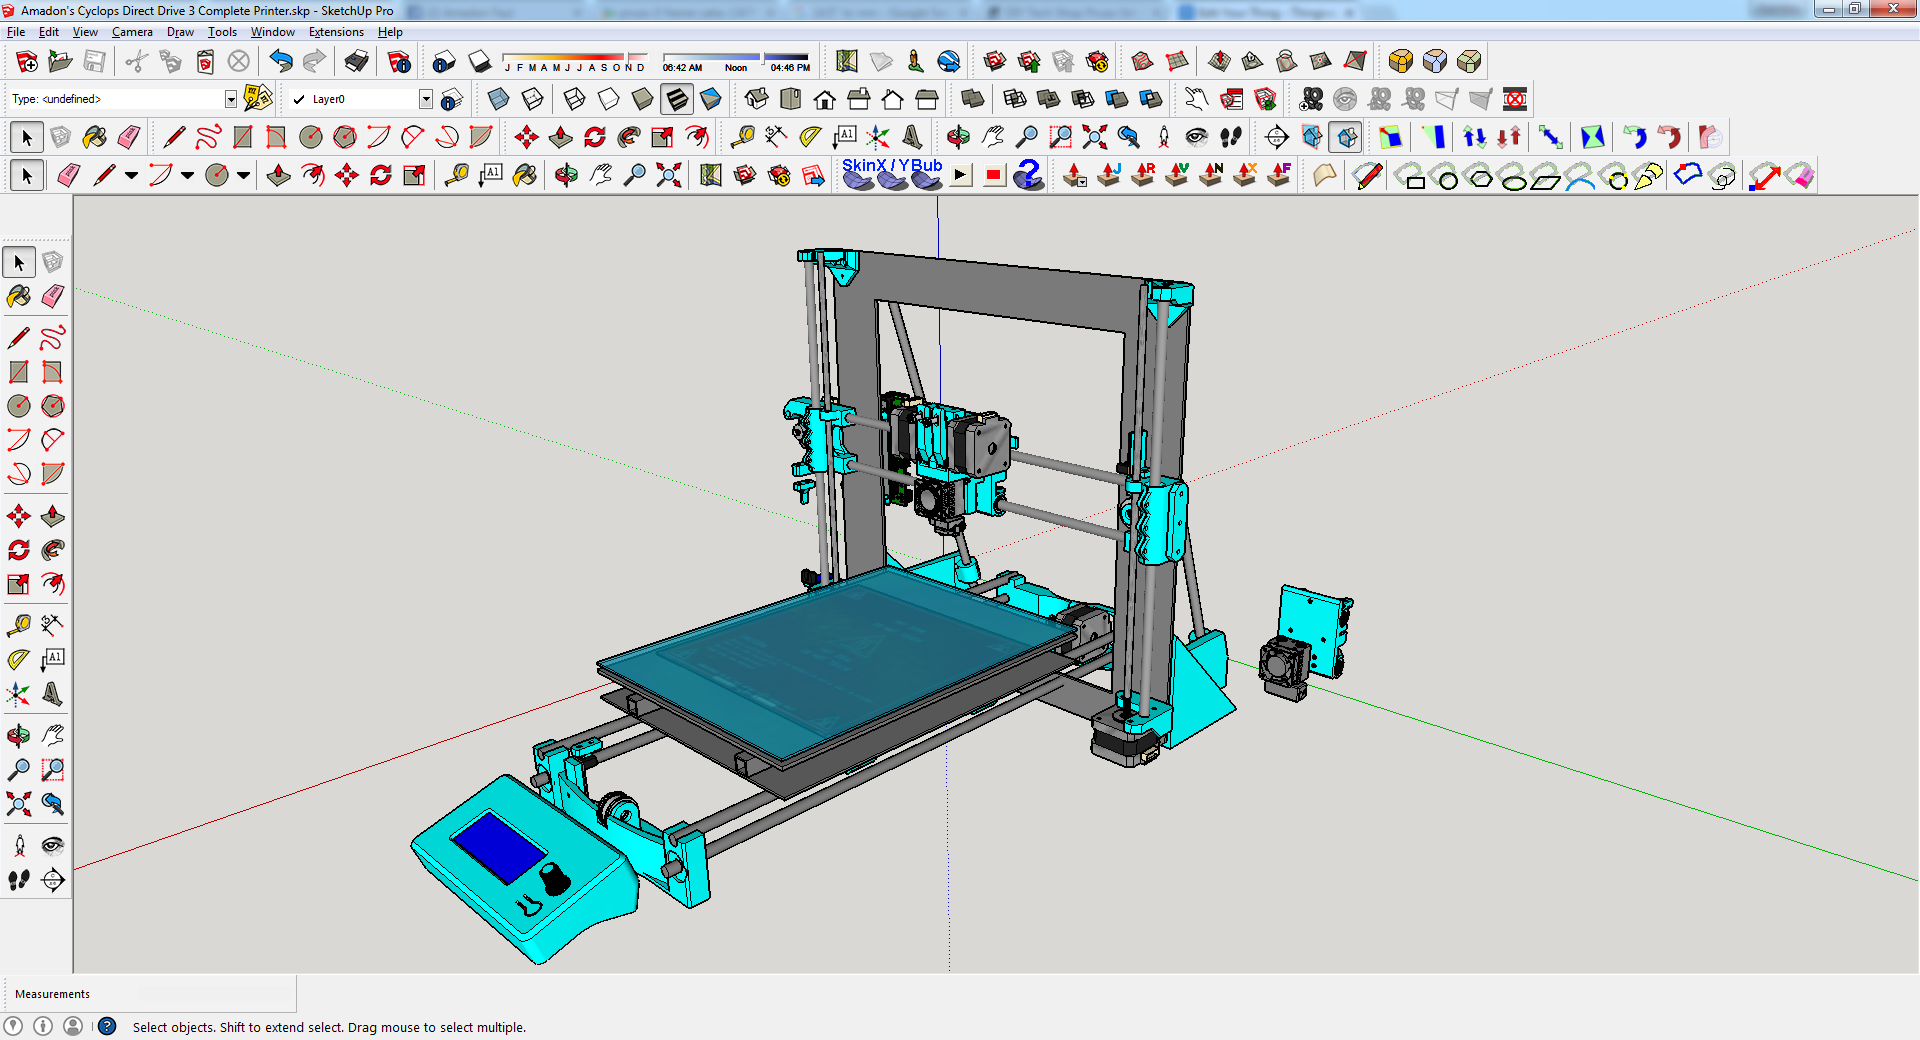This screenshot has height=1040, width=1920.
Task: Click the blue question mark help icon
Action: pos(1028,175)
